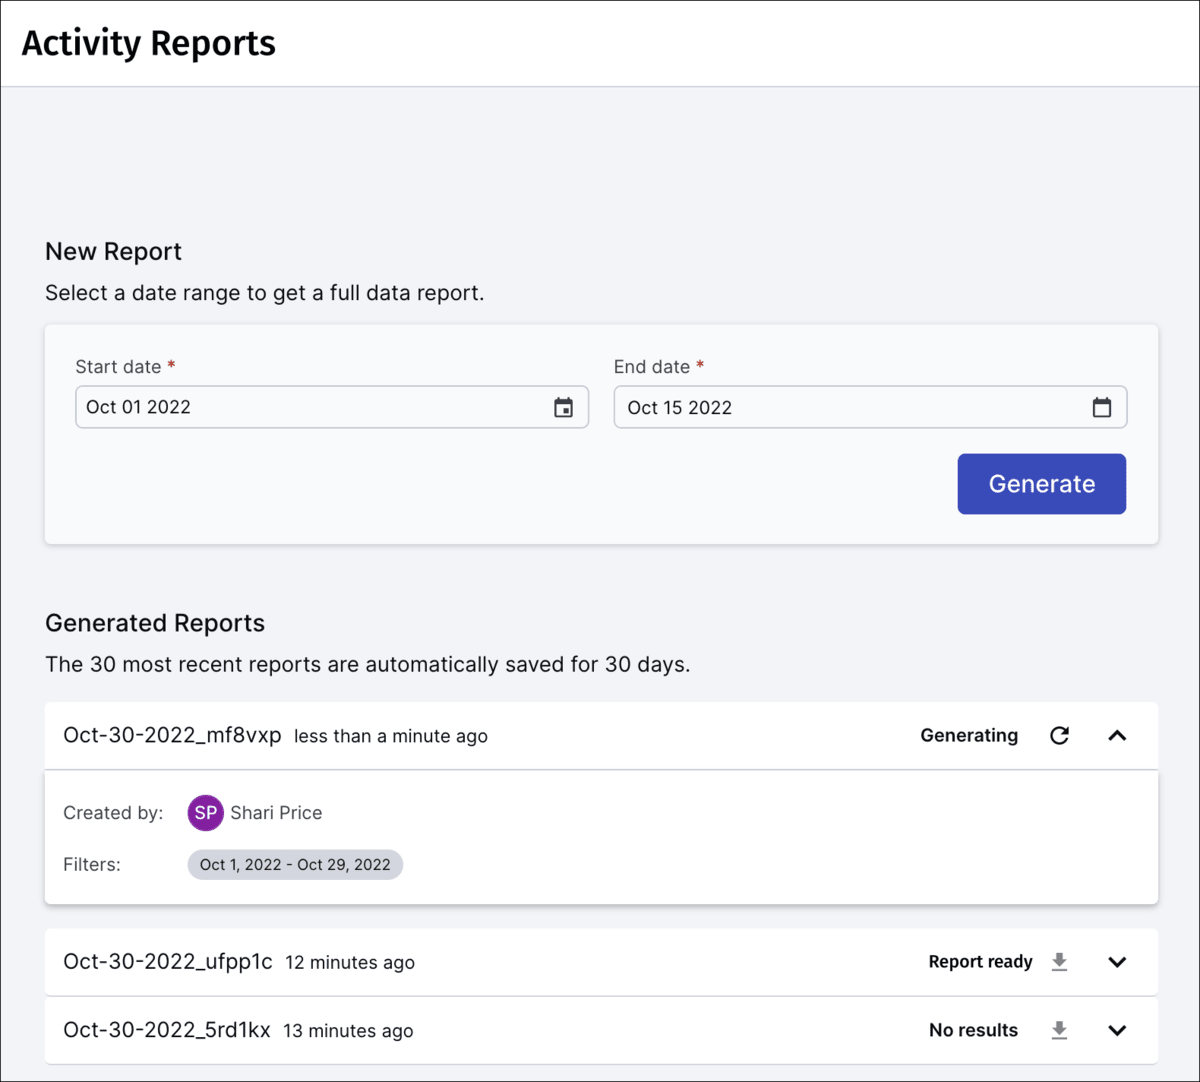Screen dimensions: 1200x1082
Task: Open the End date calendar picker icon
Action: [1102, 407]
